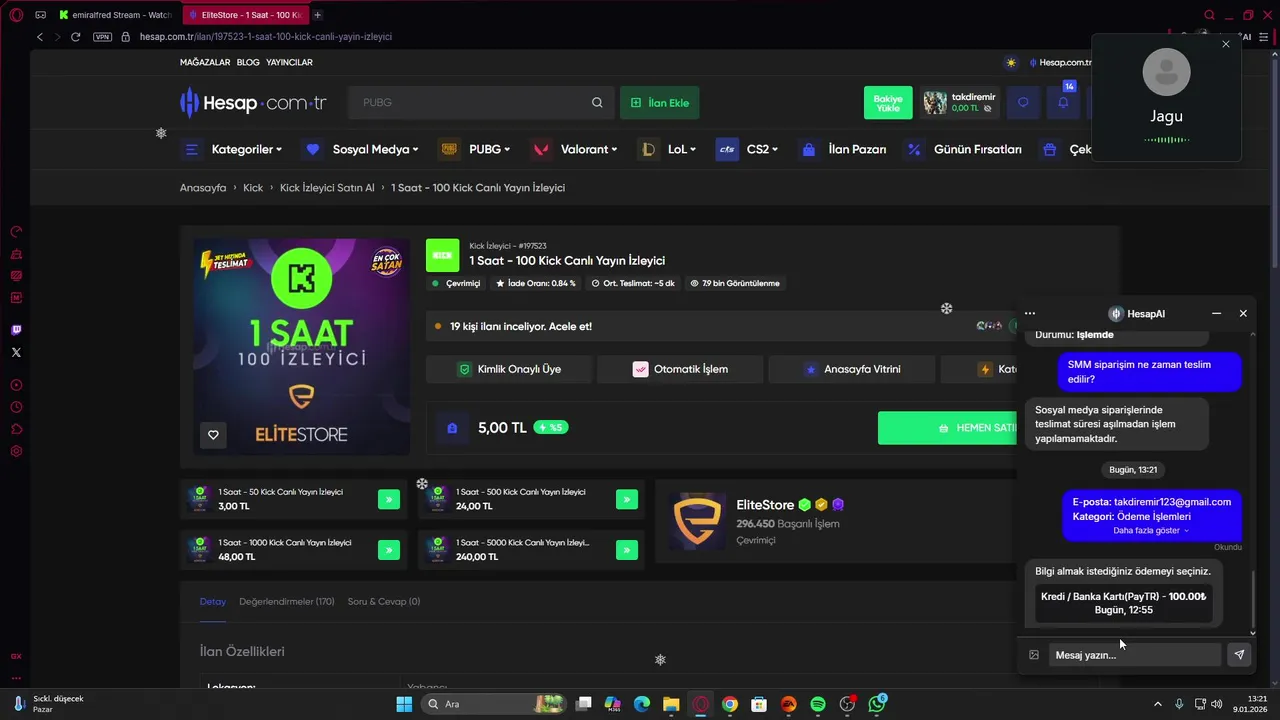Image resolution: width=1280 pixels, height=720 pixels.
Task: Expand message with Daha fazla göster
Action: point(1151,531)
